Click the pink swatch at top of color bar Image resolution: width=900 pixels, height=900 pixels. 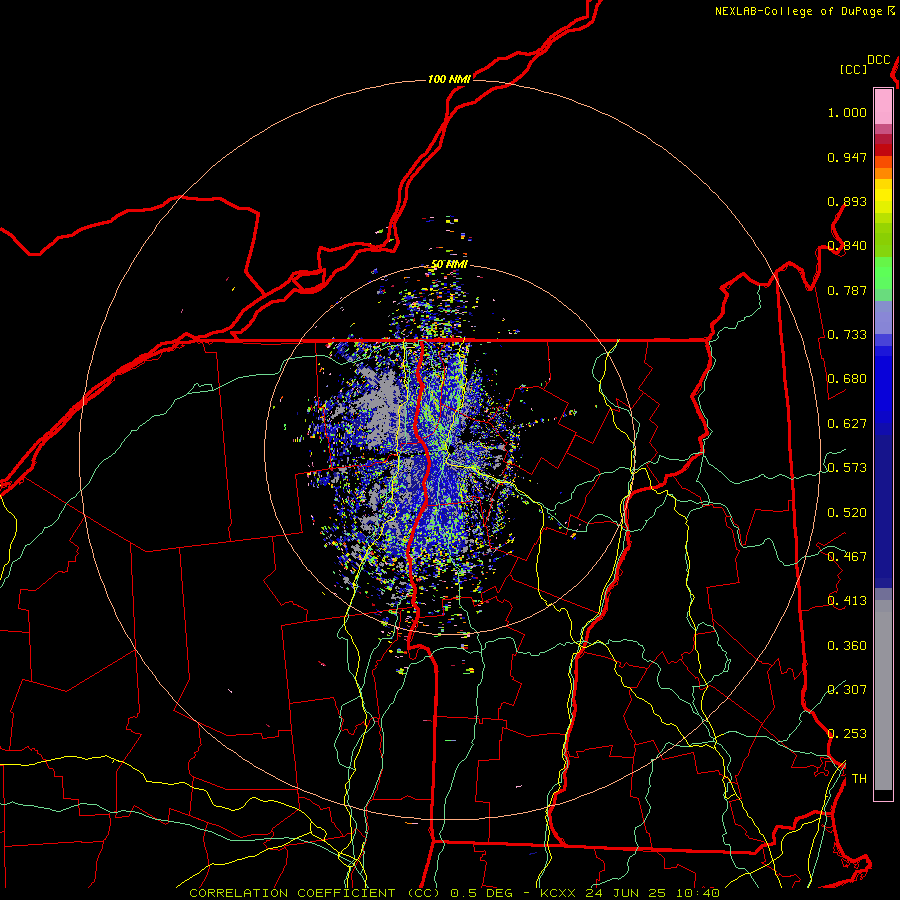883,107
